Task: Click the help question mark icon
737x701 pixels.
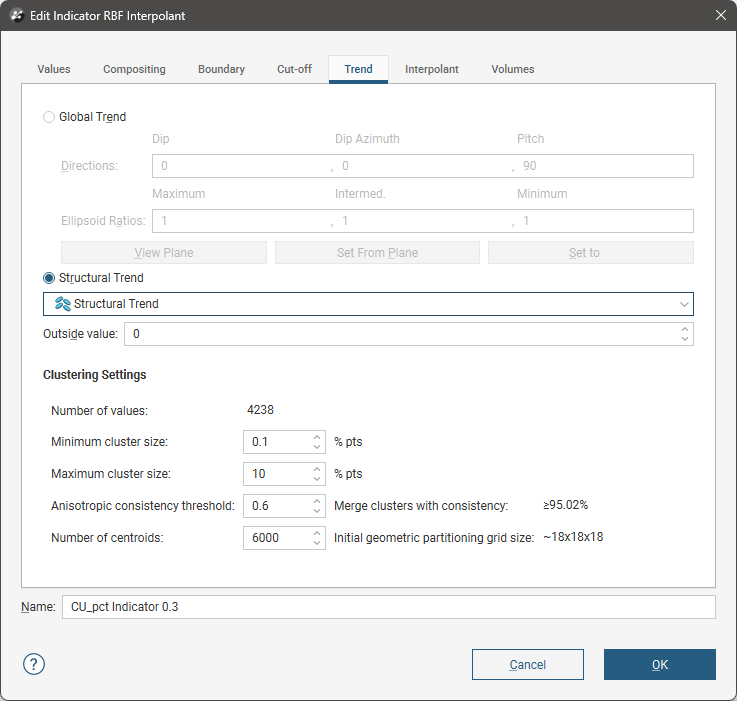Action: point(34,664)
